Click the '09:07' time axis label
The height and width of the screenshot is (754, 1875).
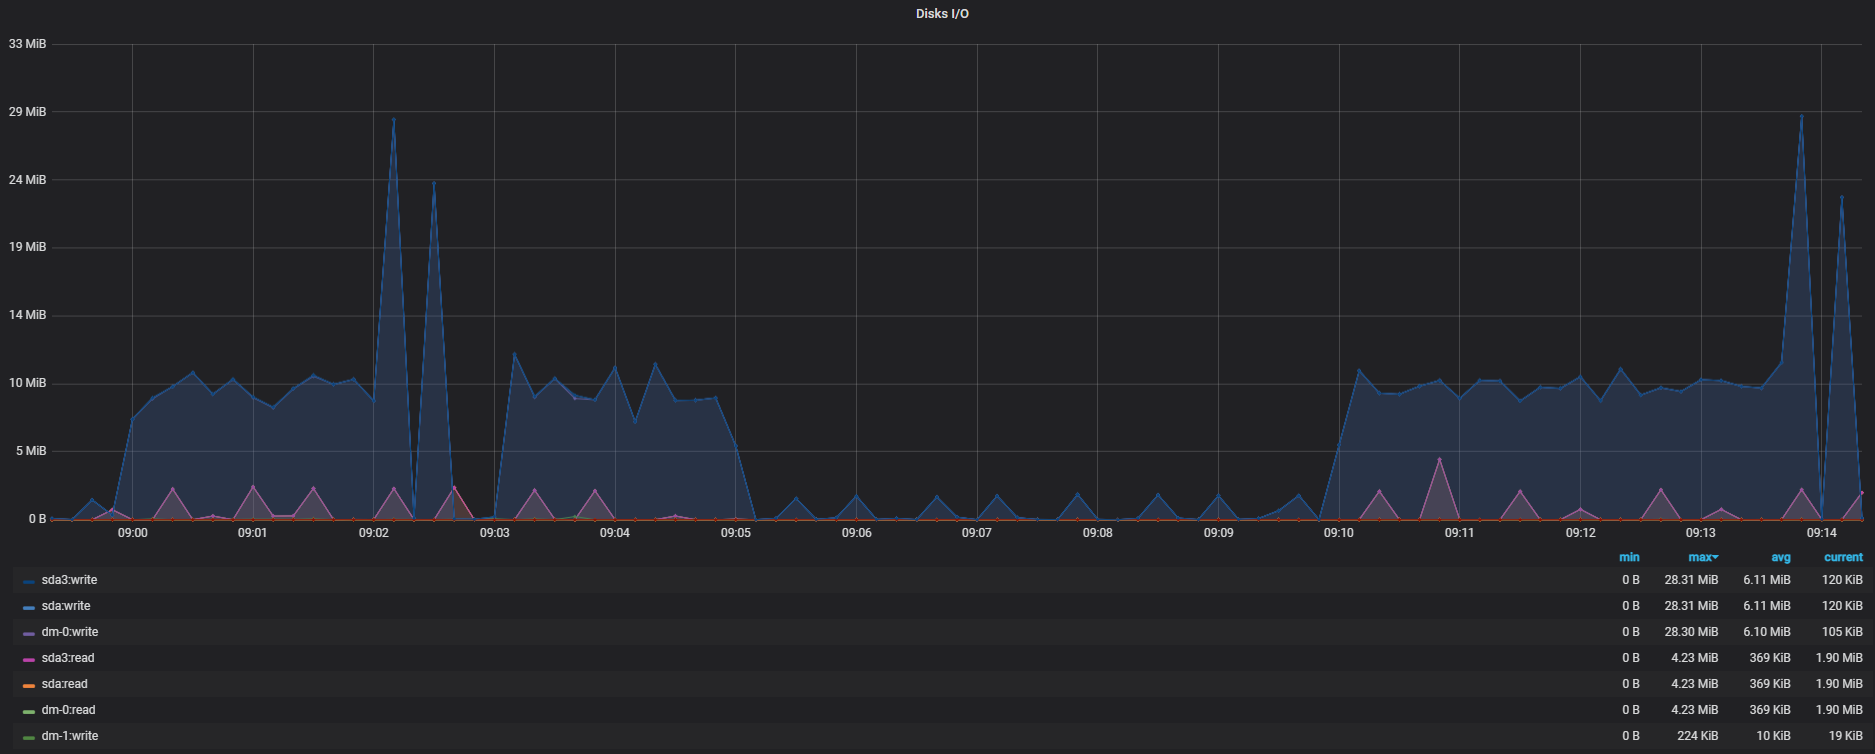click(x=976, y=533)
